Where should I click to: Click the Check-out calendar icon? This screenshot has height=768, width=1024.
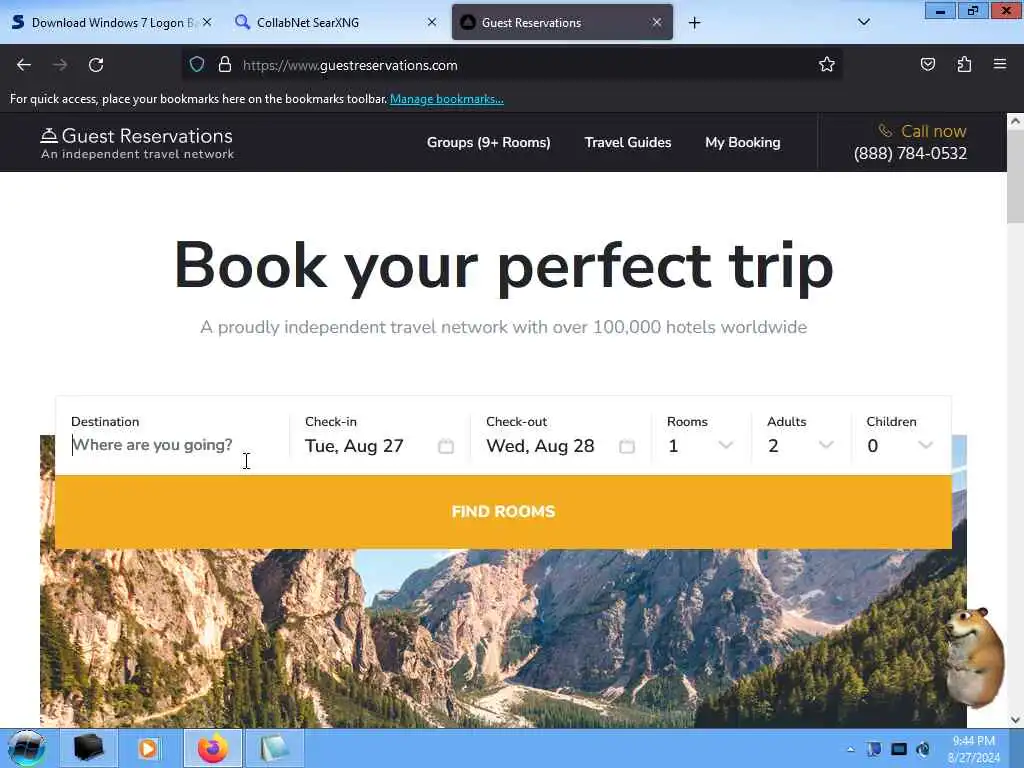[x=627, y=446]
